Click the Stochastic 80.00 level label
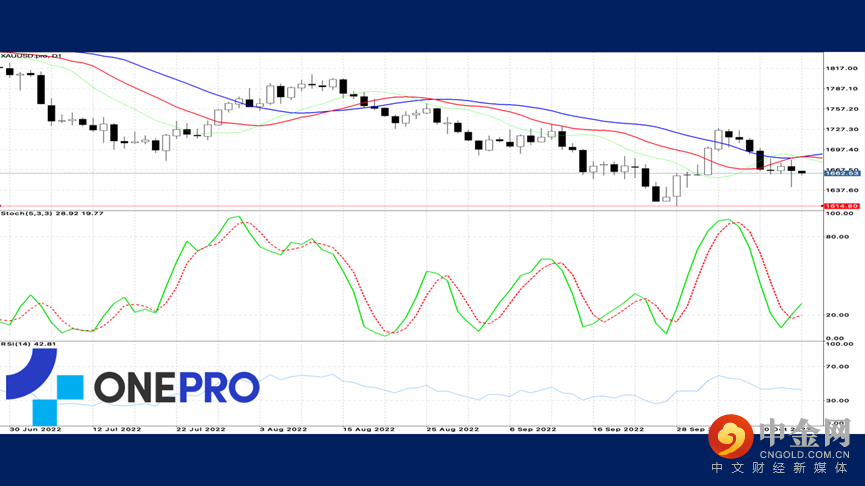 (837, 237)
